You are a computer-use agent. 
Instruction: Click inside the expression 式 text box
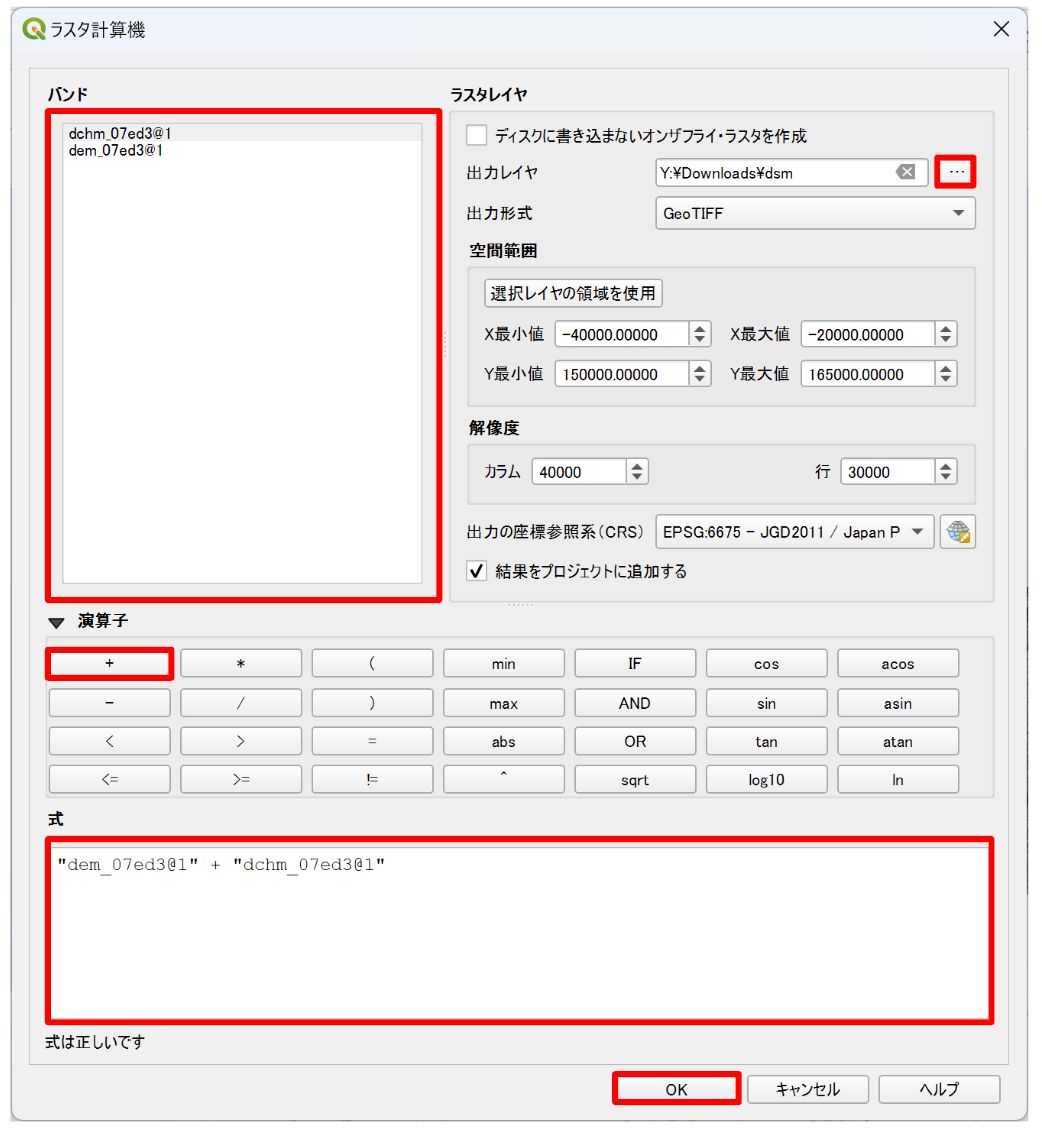click(520, 931)
